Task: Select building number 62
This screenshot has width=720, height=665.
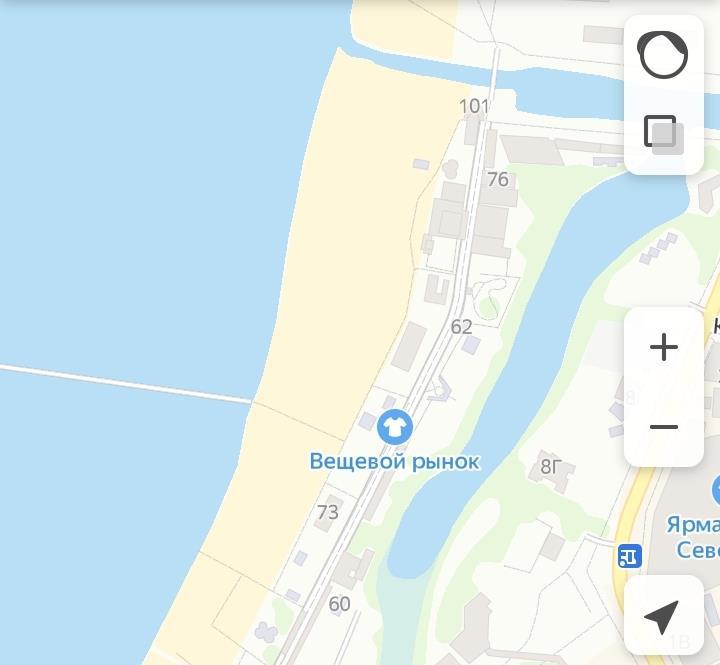Action: (x=461, y=327)
